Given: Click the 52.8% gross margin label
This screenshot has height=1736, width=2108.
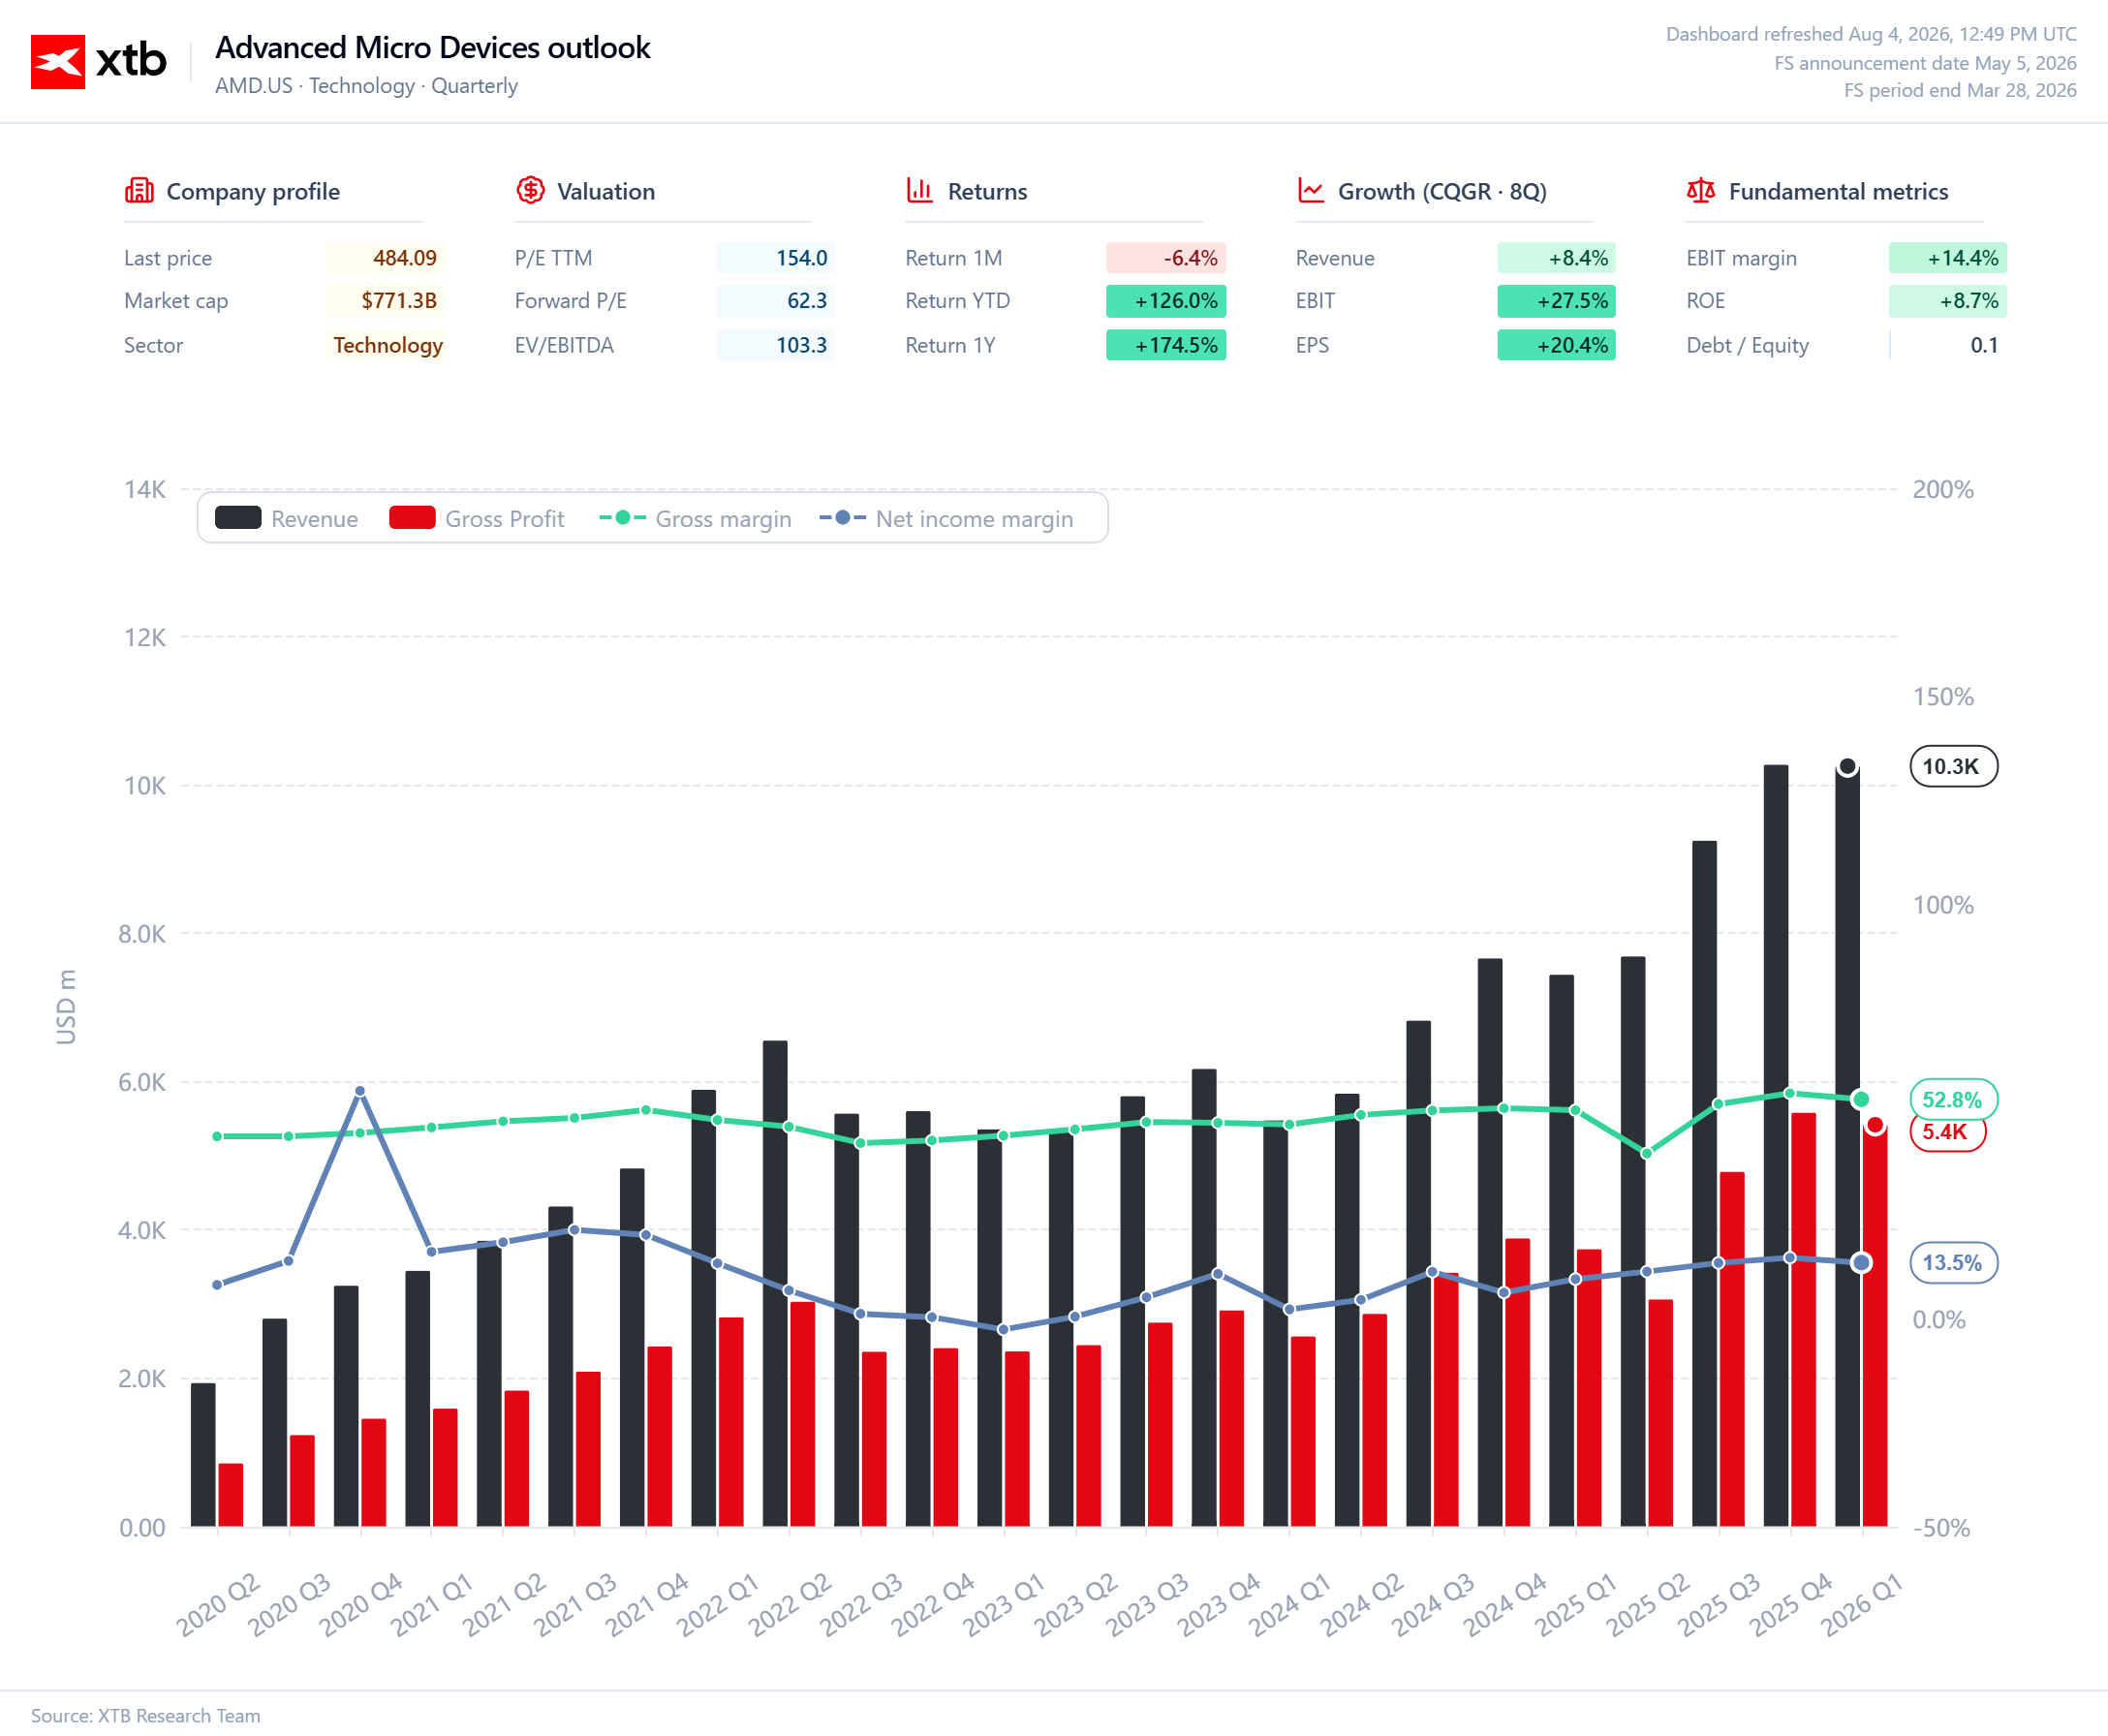Looking at the screenshot, I should point(1953,1099).
